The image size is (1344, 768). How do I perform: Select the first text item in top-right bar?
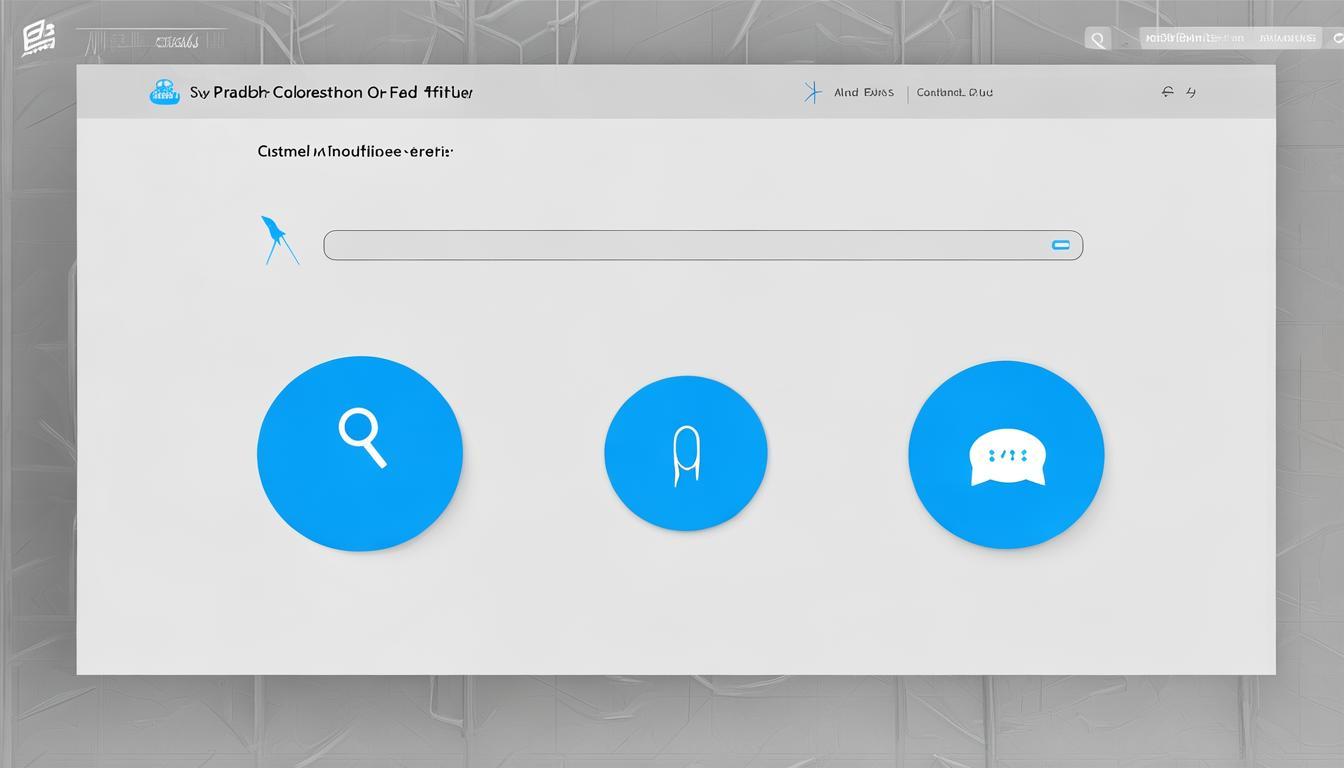pyautogui.click(x=1194, y=38)
